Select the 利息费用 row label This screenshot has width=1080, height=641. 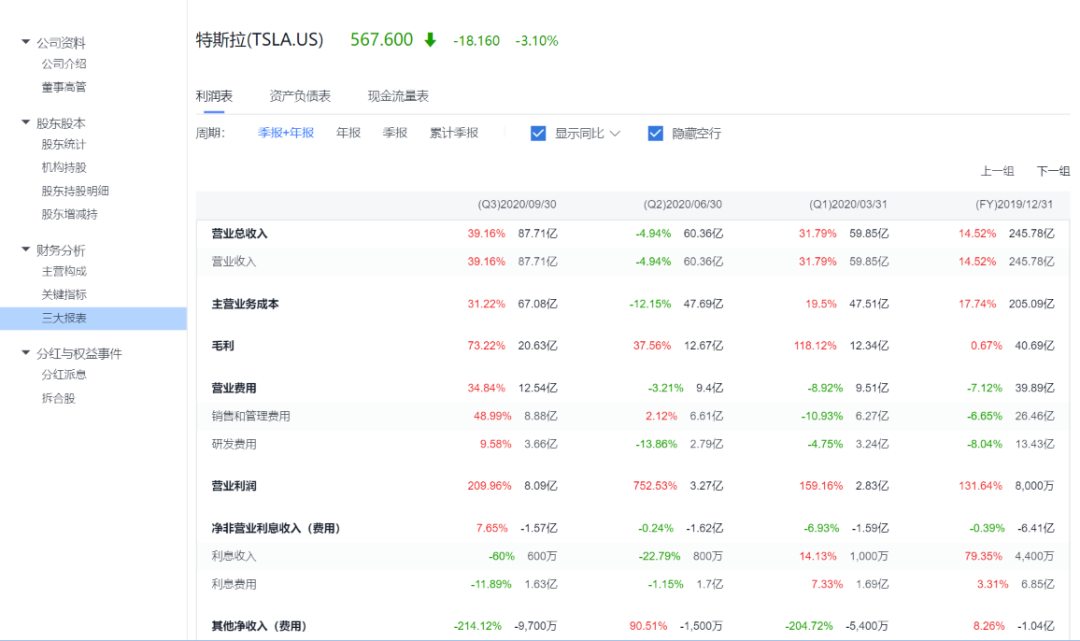(x=233, y=585)
